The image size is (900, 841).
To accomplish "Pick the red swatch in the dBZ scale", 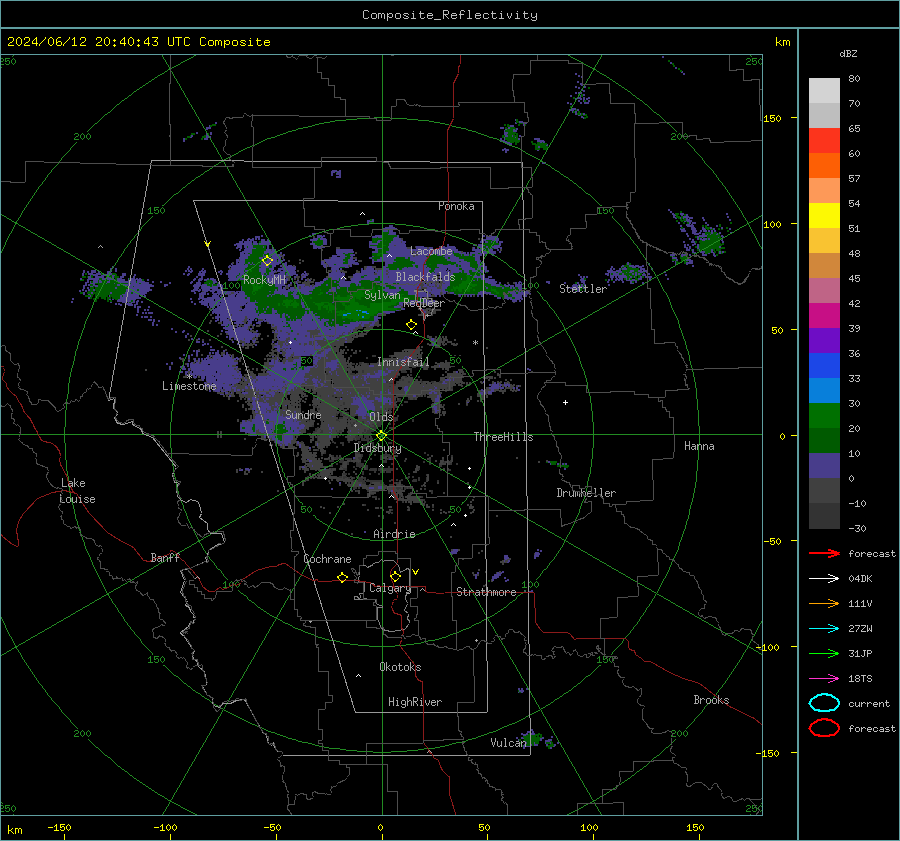I will pyautogui.click(x=824, y=141).
